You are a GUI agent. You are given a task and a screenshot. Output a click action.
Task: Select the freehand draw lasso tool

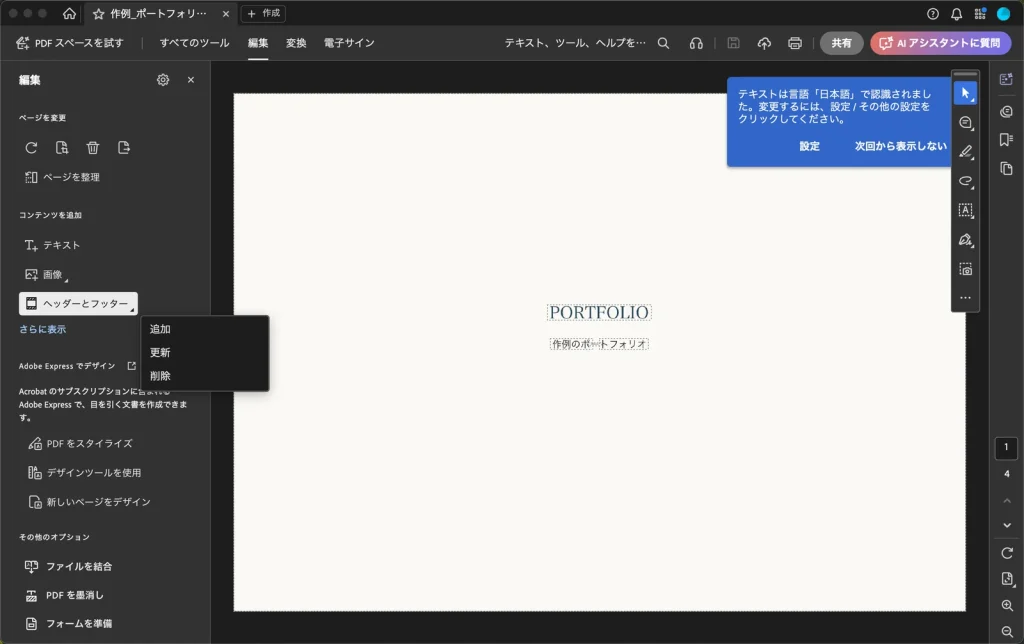tap(965, 181)
